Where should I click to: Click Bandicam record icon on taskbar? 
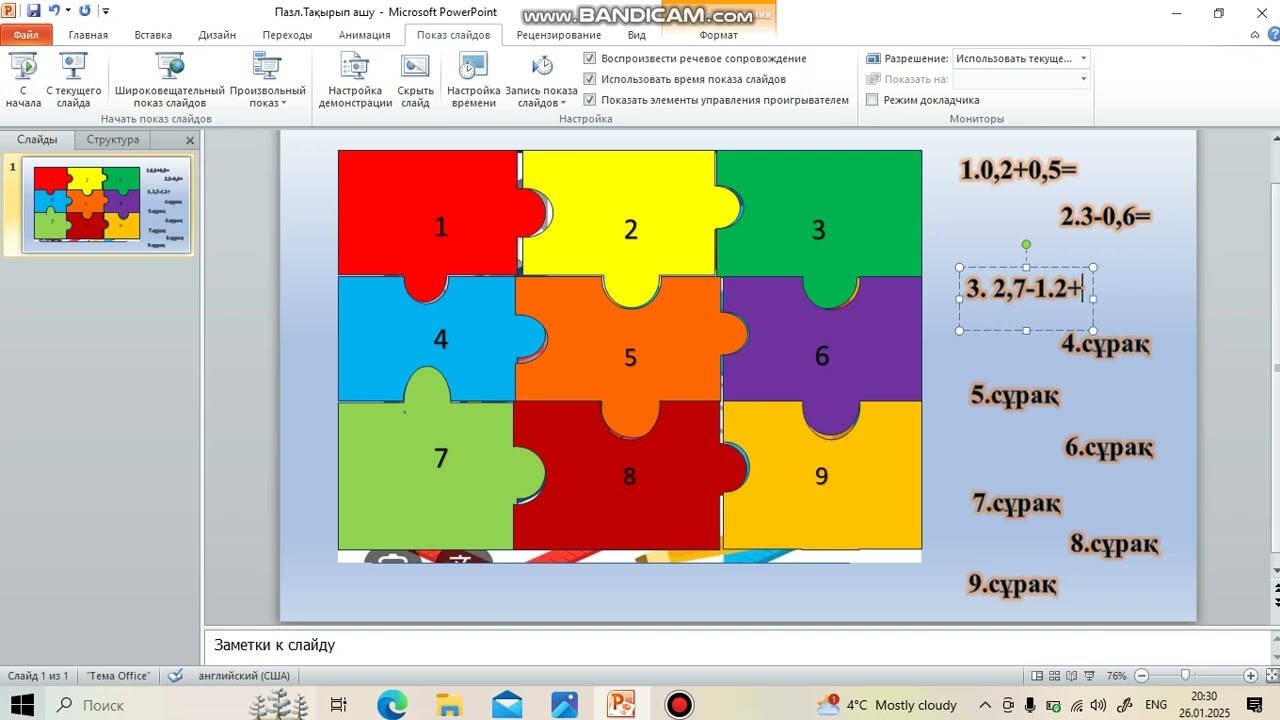(679, 705)
